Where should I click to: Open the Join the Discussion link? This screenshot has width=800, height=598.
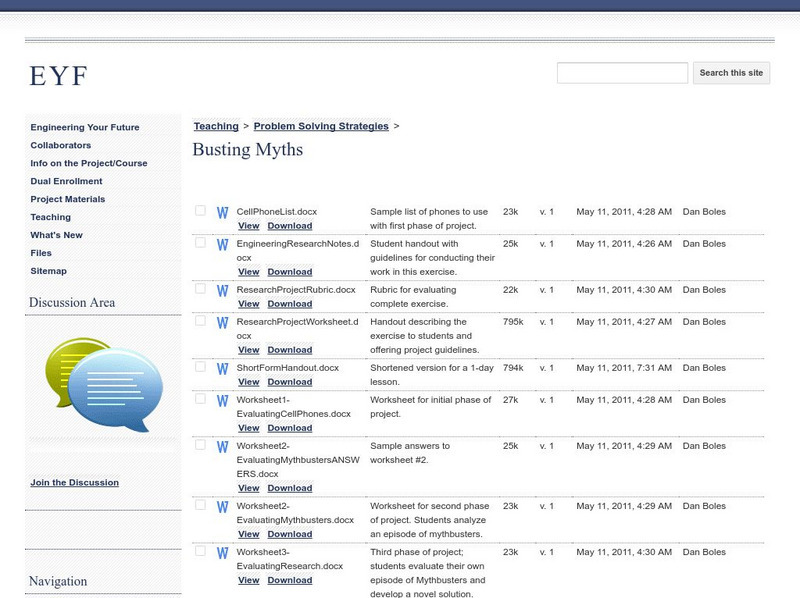[x=74, y=483]
